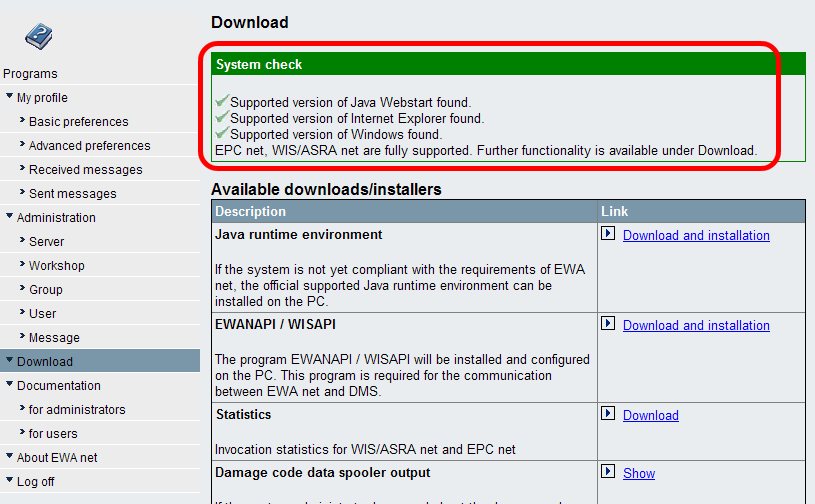Click arrow icon beside EWANAPI download link
The height and width of the screenshot is (504, 815).
coord(608,325)
